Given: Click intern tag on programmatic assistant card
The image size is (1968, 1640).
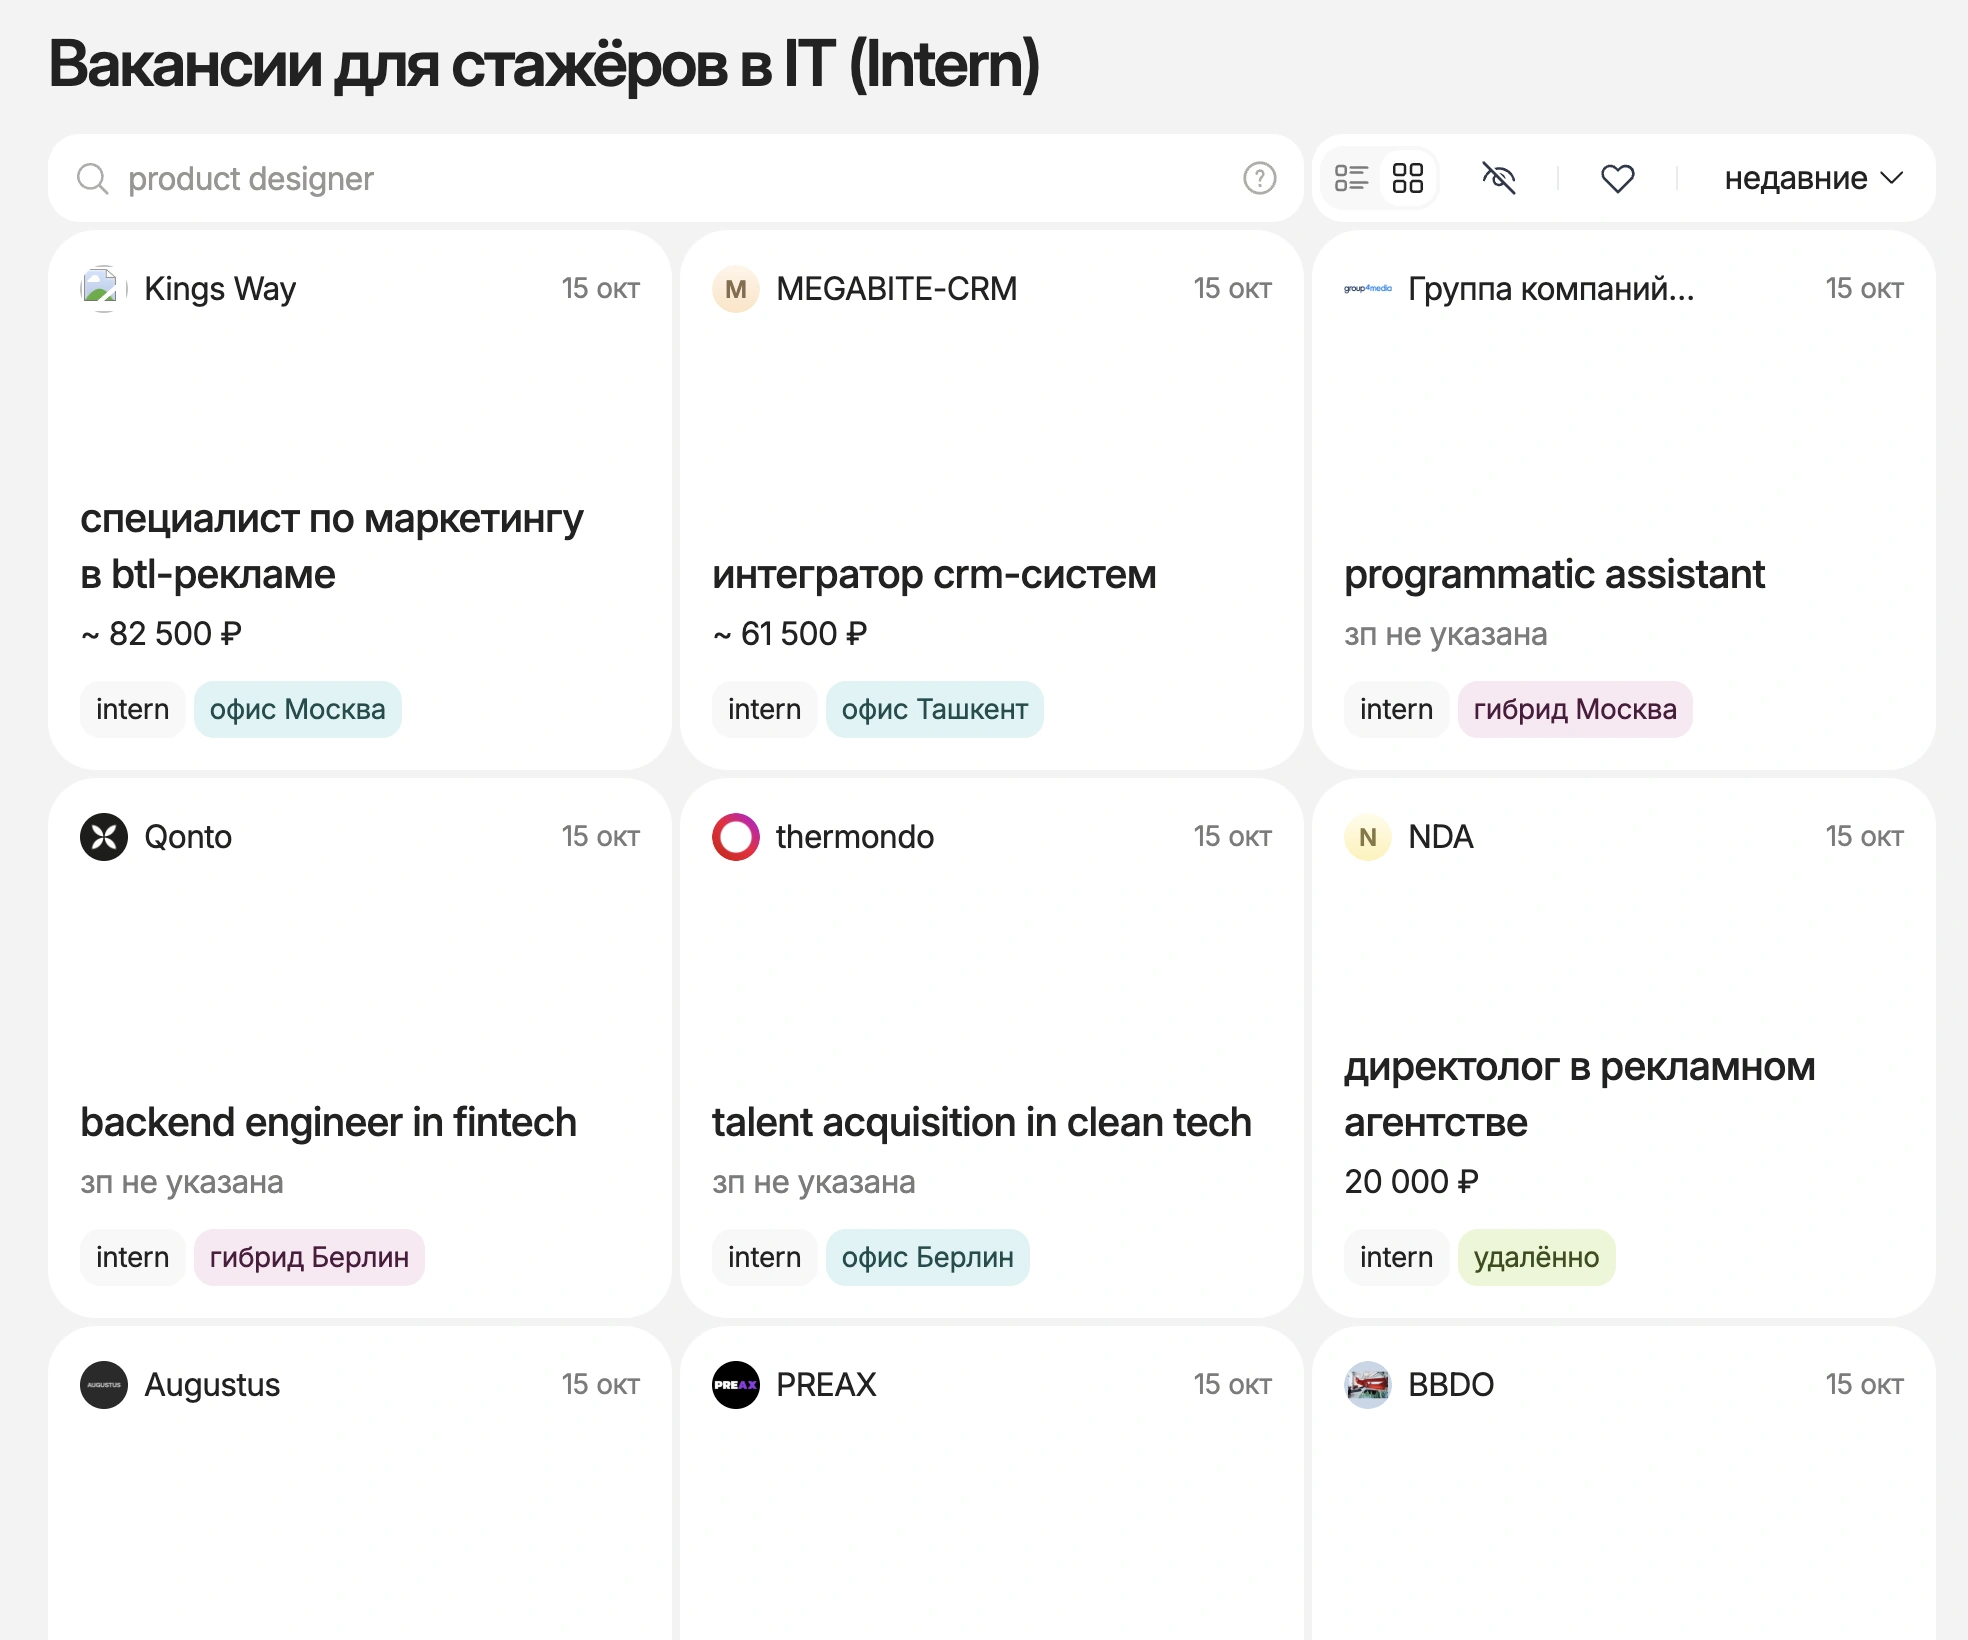Looking at the screenshot, I should coord(1396,710).
